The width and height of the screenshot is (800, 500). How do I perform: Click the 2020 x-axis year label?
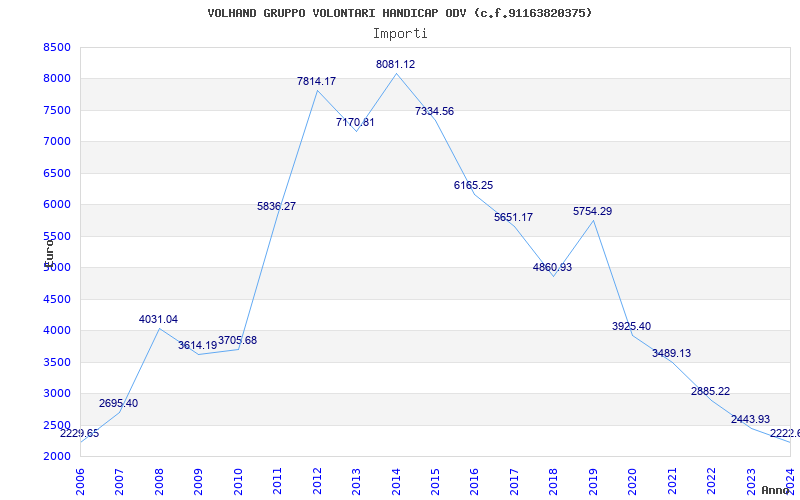633,482
